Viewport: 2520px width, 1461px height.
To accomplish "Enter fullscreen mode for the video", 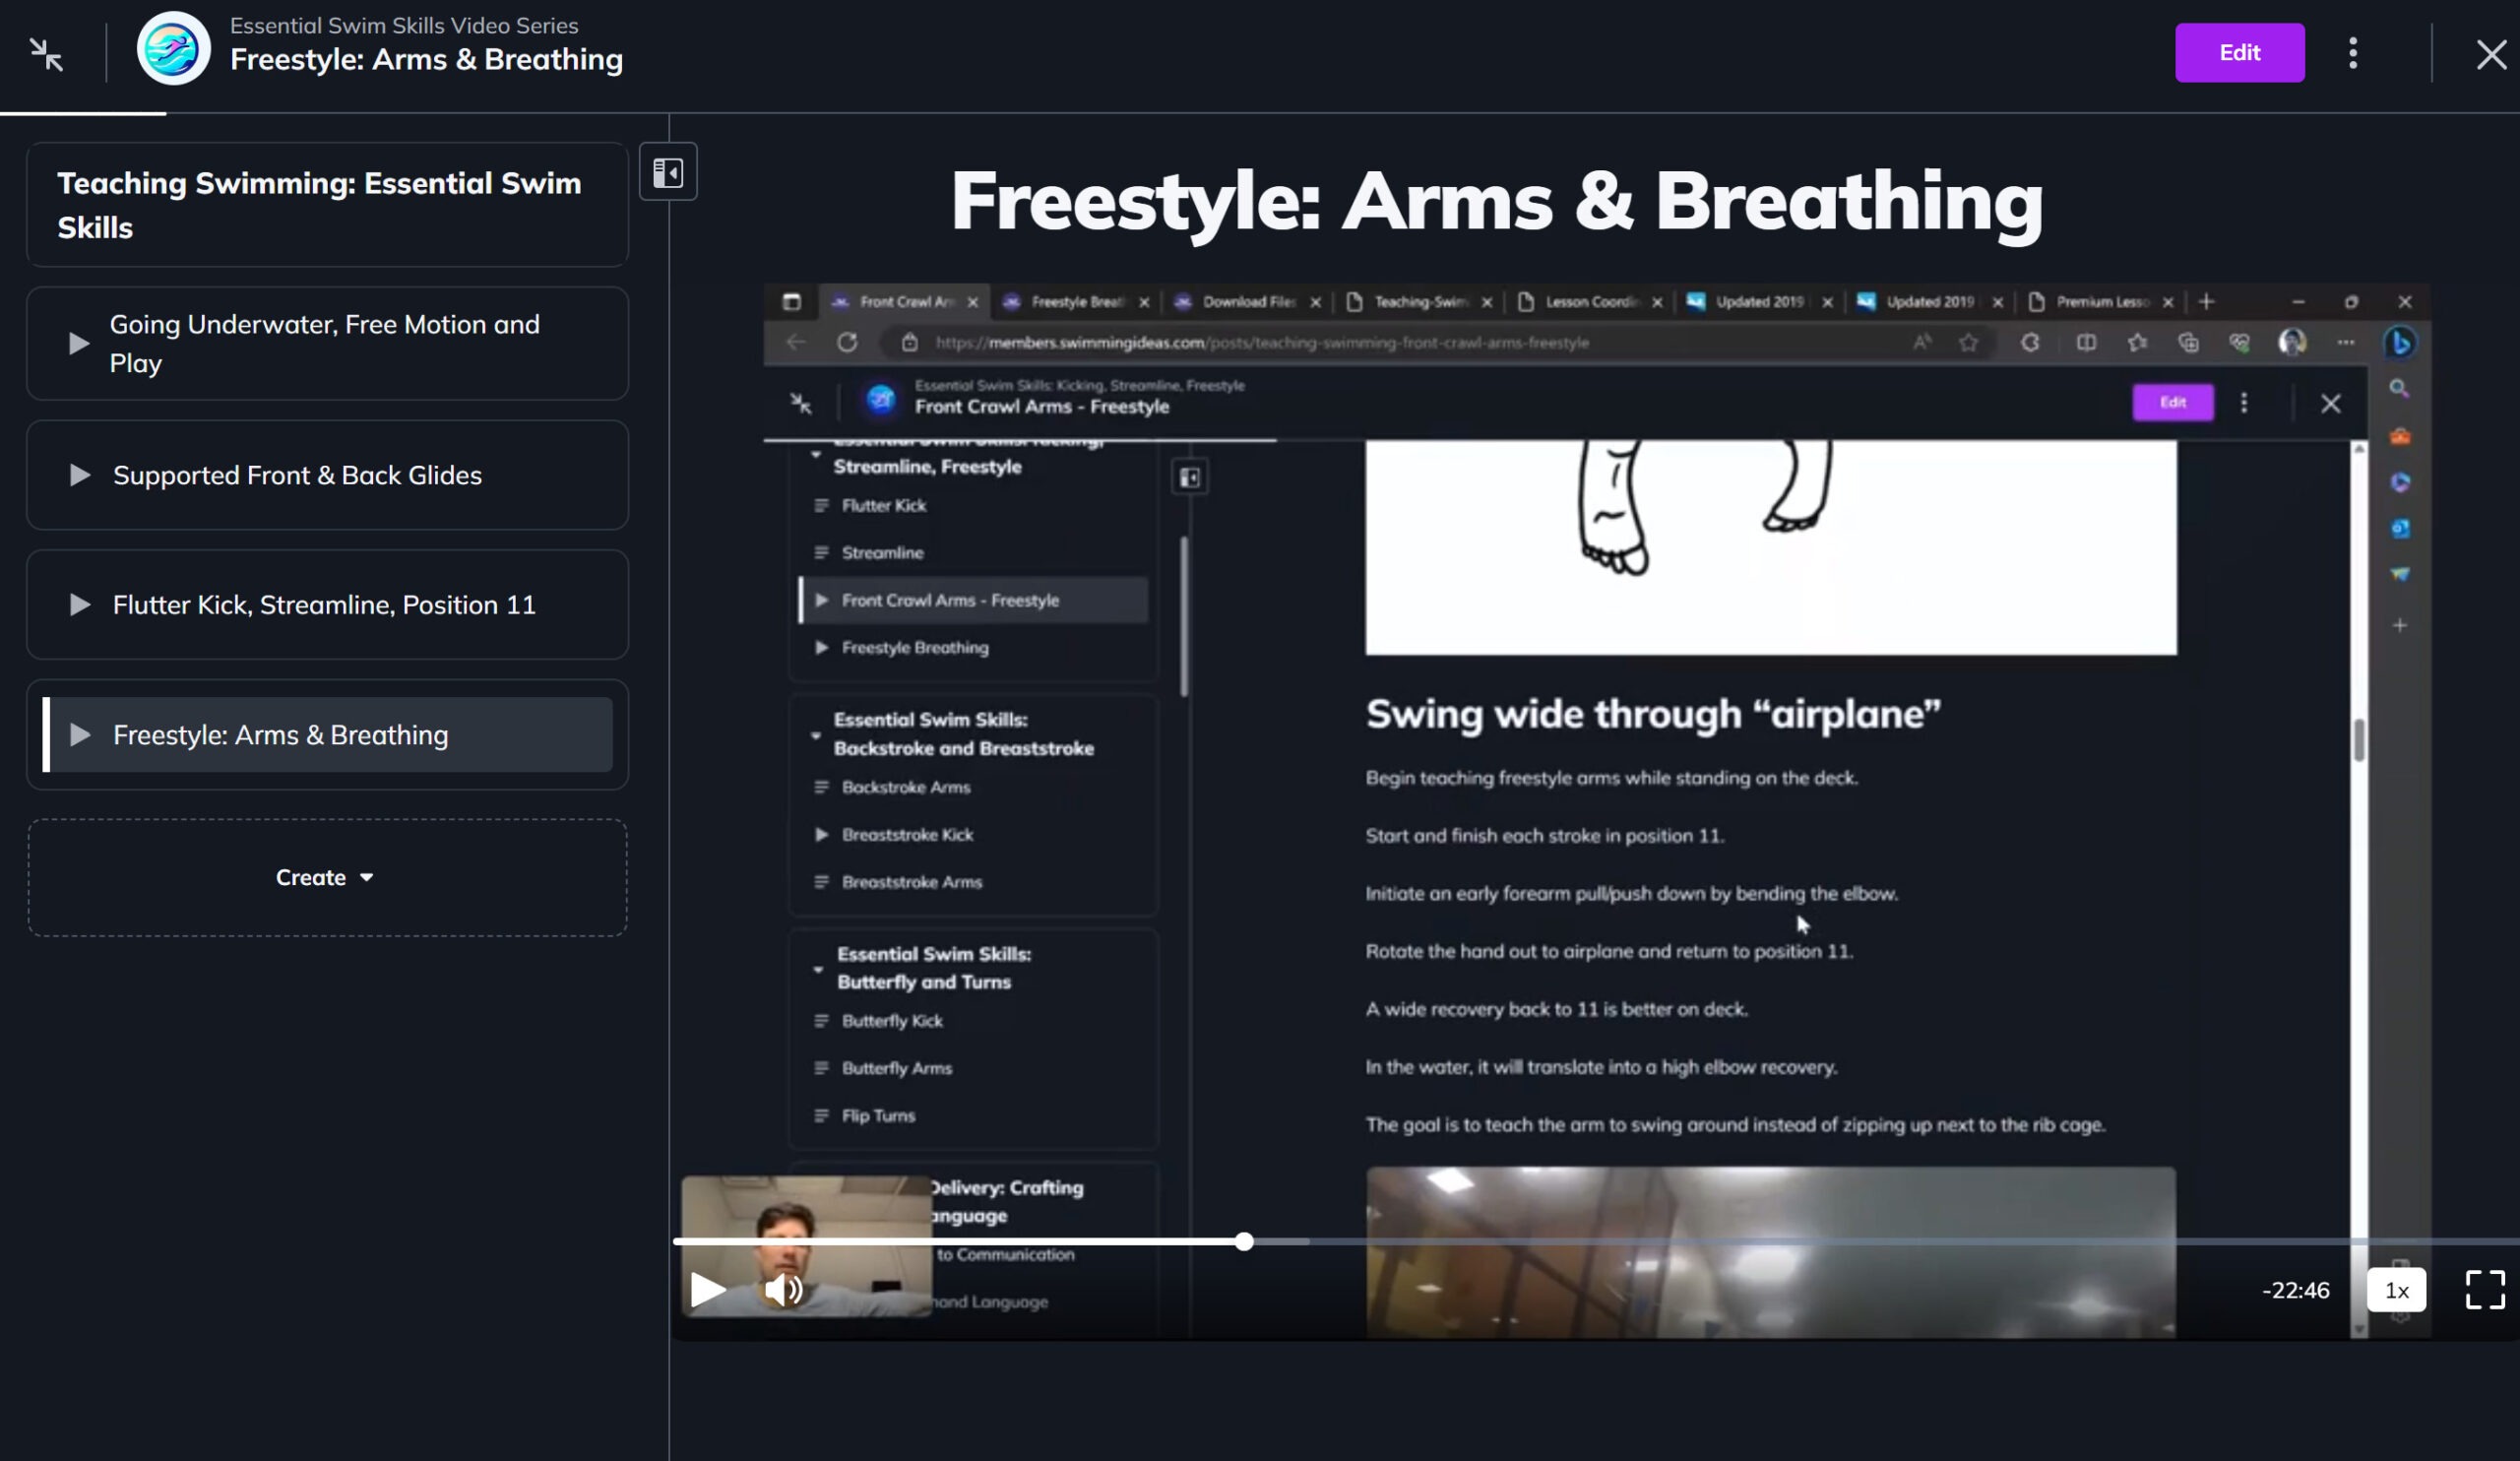I will [x=2484, y=1289].
